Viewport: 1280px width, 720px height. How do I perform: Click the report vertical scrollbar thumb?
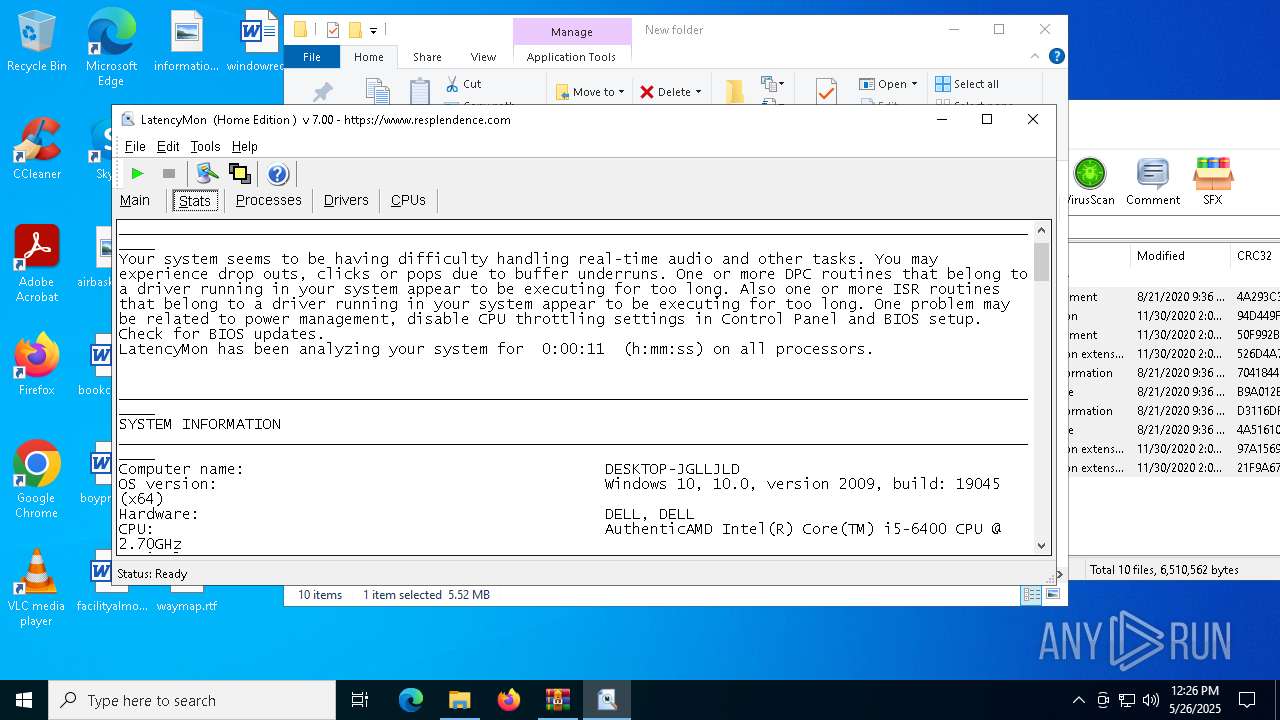[x=1041, y=261]
